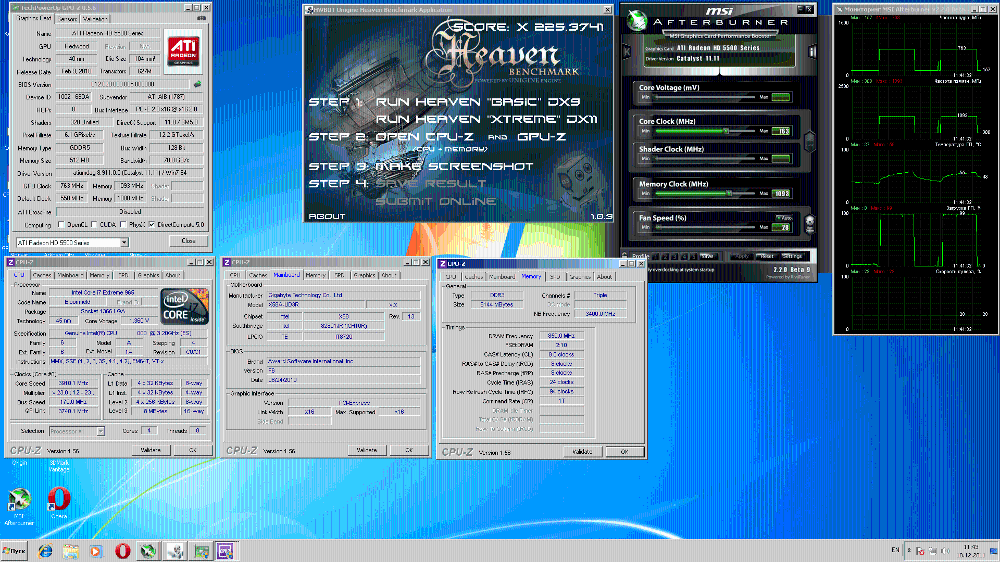Click Save profile button in Afterburner
The height and width of the screenshot is (562, 1000).
707,256
